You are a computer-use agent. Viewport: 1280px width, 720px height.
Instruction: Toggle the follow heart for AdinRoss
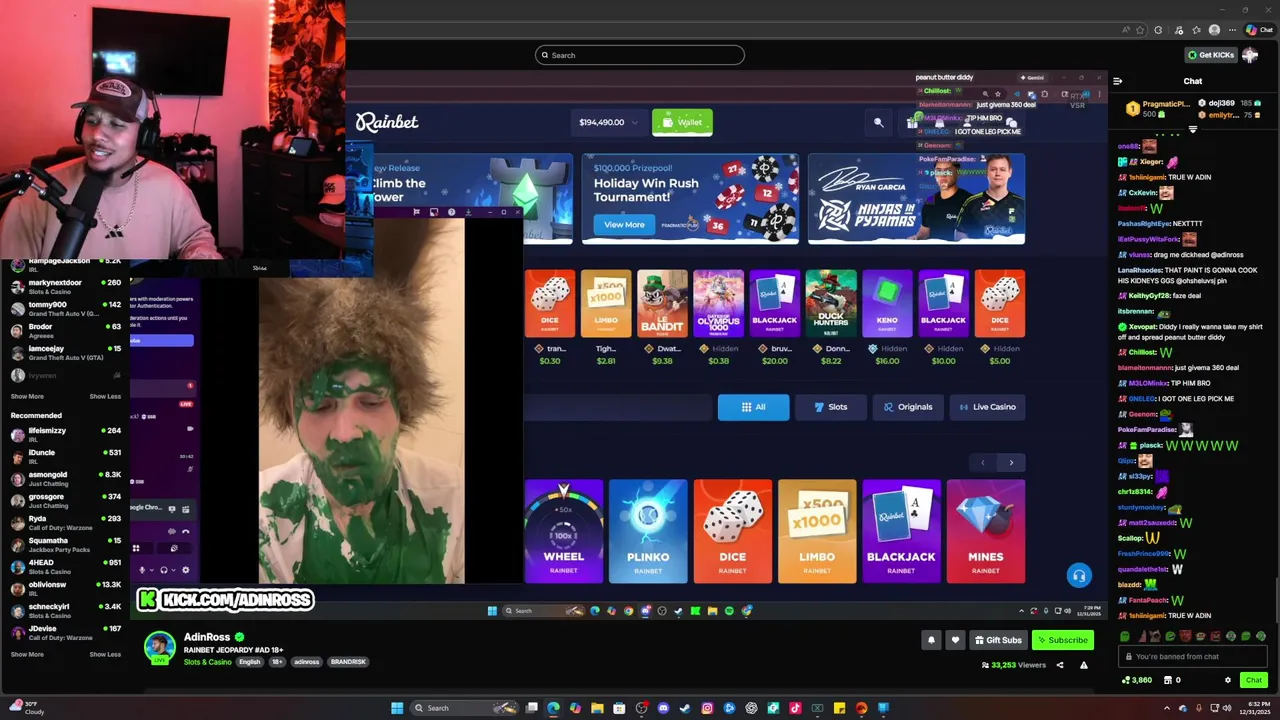[955, 640]
